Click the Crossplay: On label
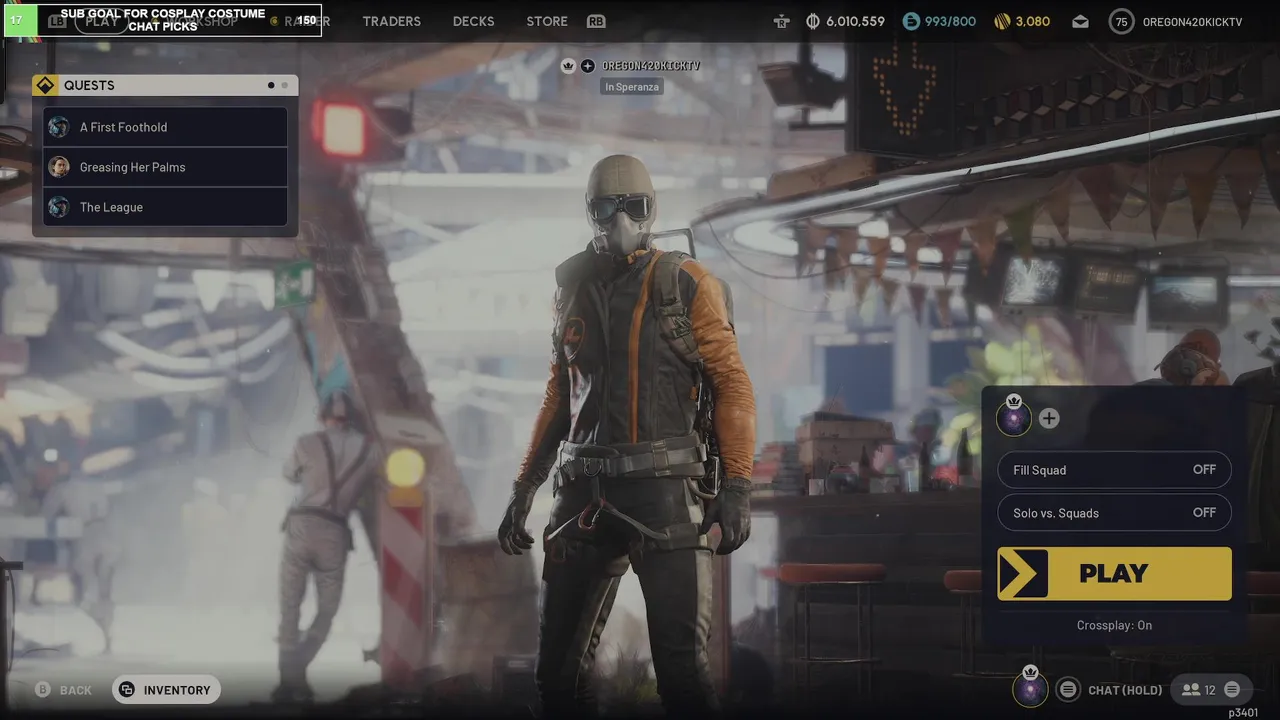The width and height of the screenshot is (1280, 720). pyautogui.click(x=1114, y=625)
